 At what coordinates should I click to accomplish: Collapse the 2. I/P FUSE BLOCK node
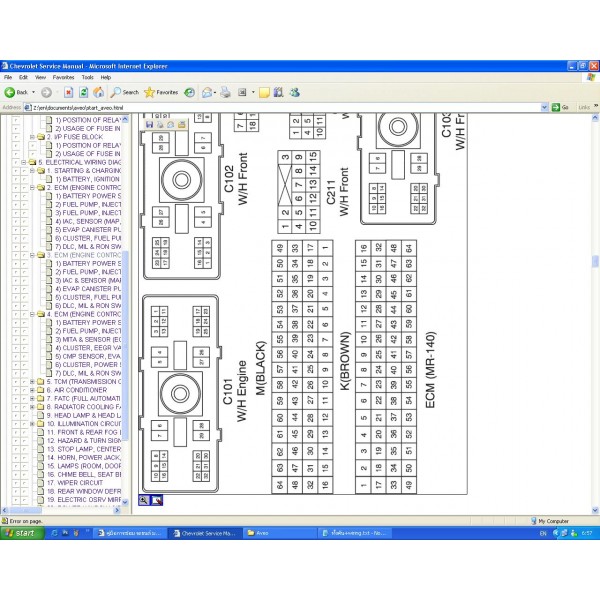tap(33, 137)
